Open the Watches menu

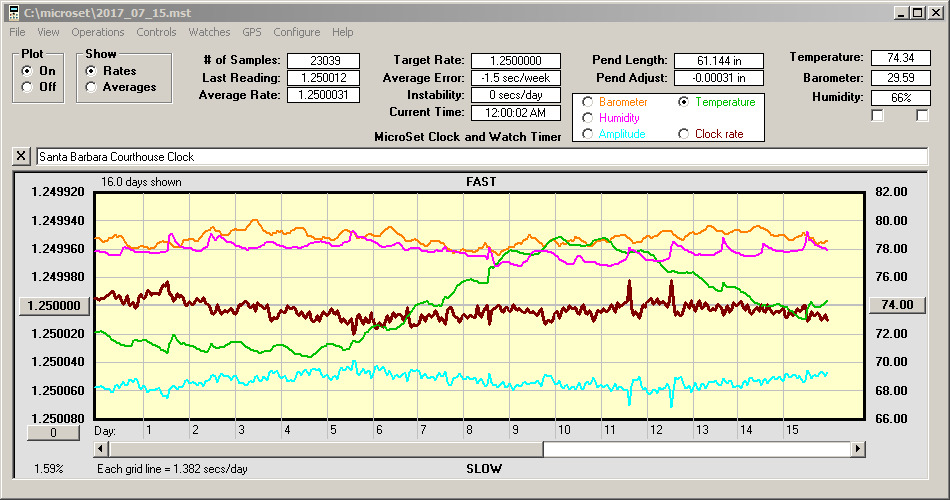click(x=209, y=32)
